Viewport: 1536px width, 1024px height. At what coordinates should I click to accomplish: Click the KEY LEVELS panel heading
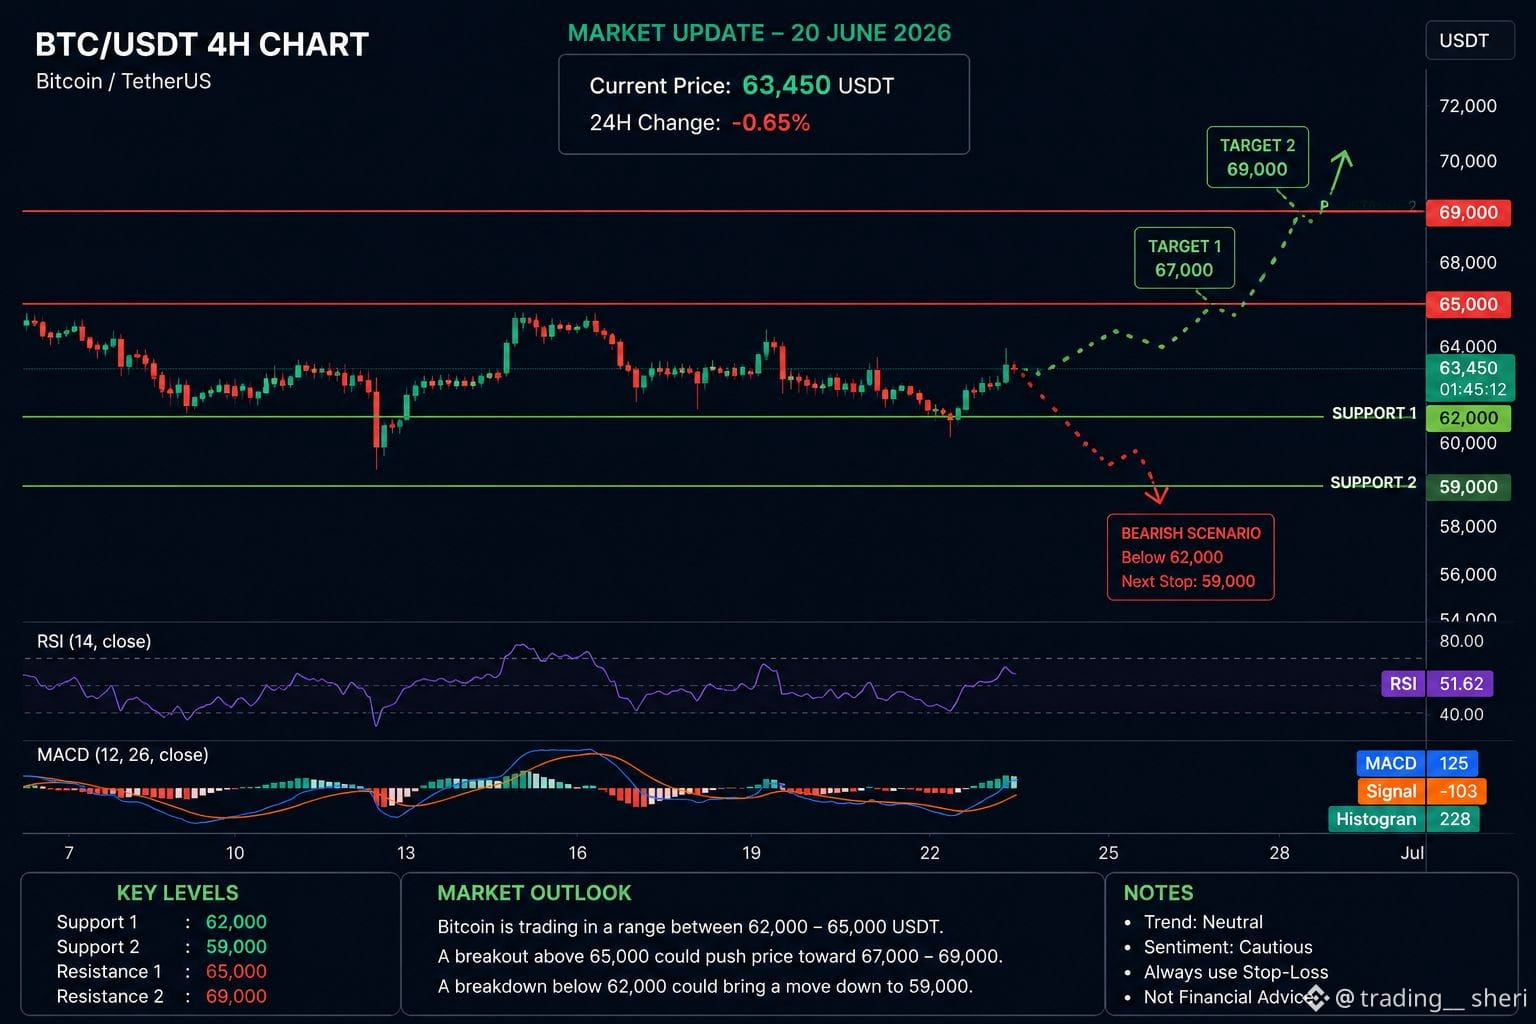click(178, 893)
